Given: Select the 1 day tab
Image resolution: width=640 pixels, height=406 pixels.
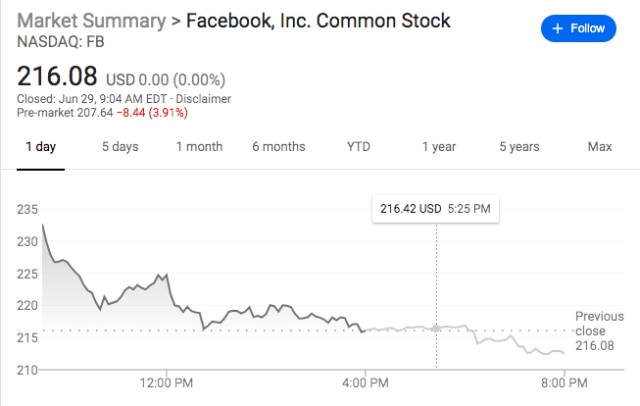Looking at the screenshot, I should pyautogui.click(x=40, y=147).
